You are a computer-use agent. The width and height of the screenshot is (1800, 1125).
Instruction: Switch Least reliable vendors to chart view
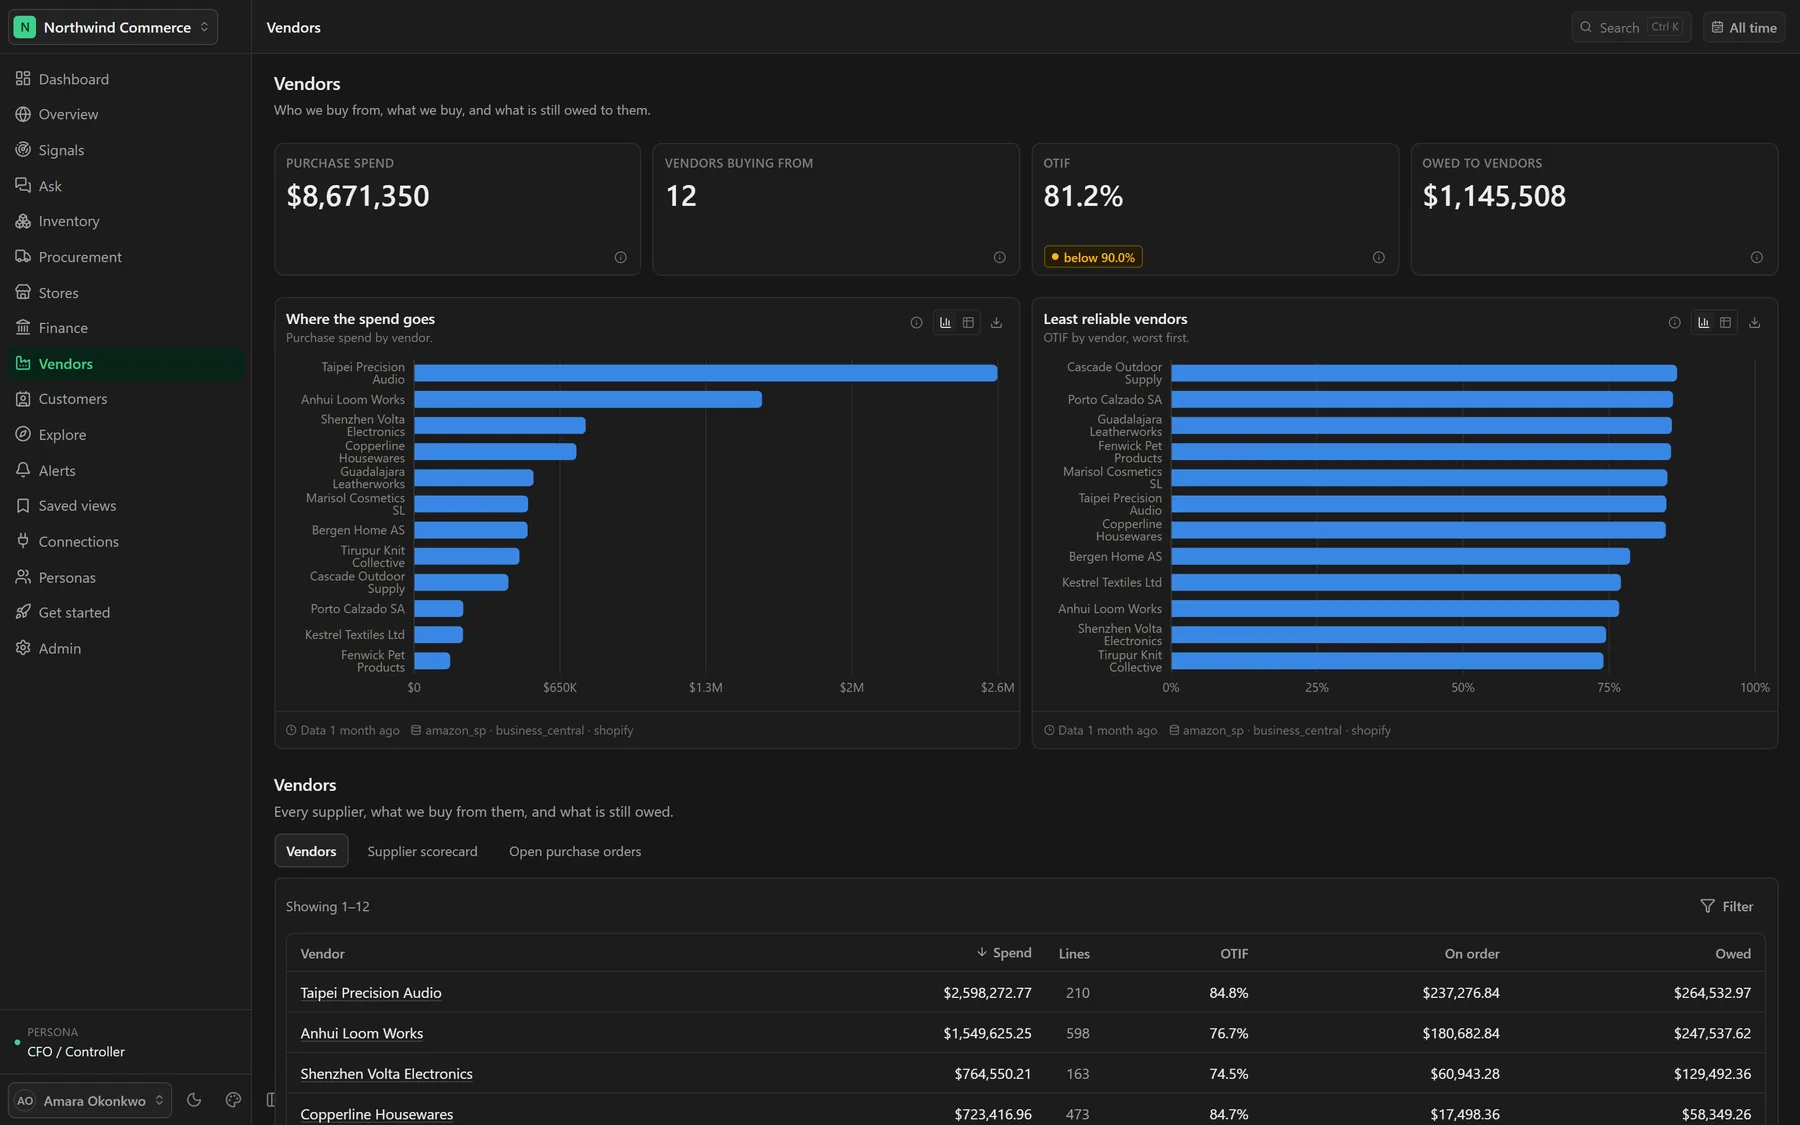1703,323
